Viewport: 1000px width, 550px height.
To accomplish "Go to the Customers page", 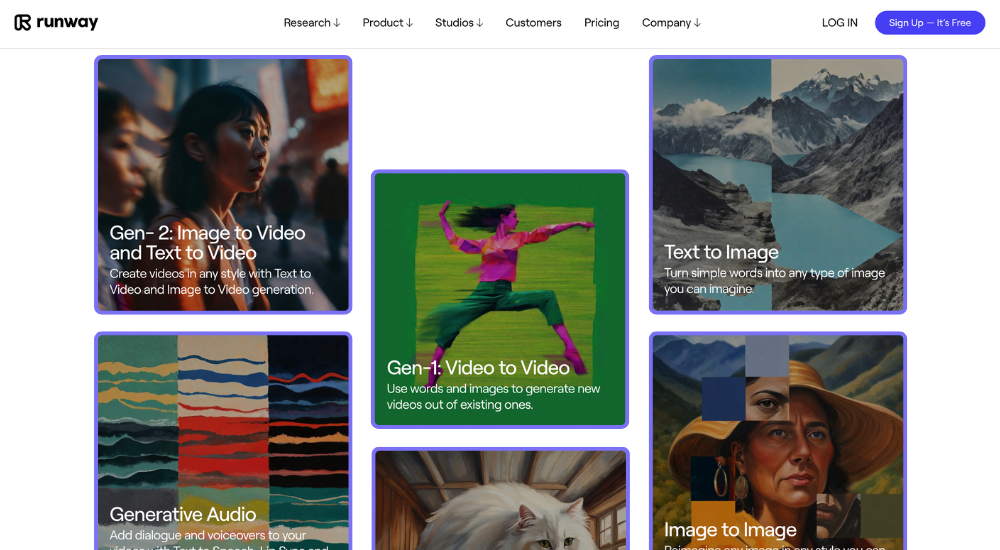I will pyautogui.click(x=533, y=22).
